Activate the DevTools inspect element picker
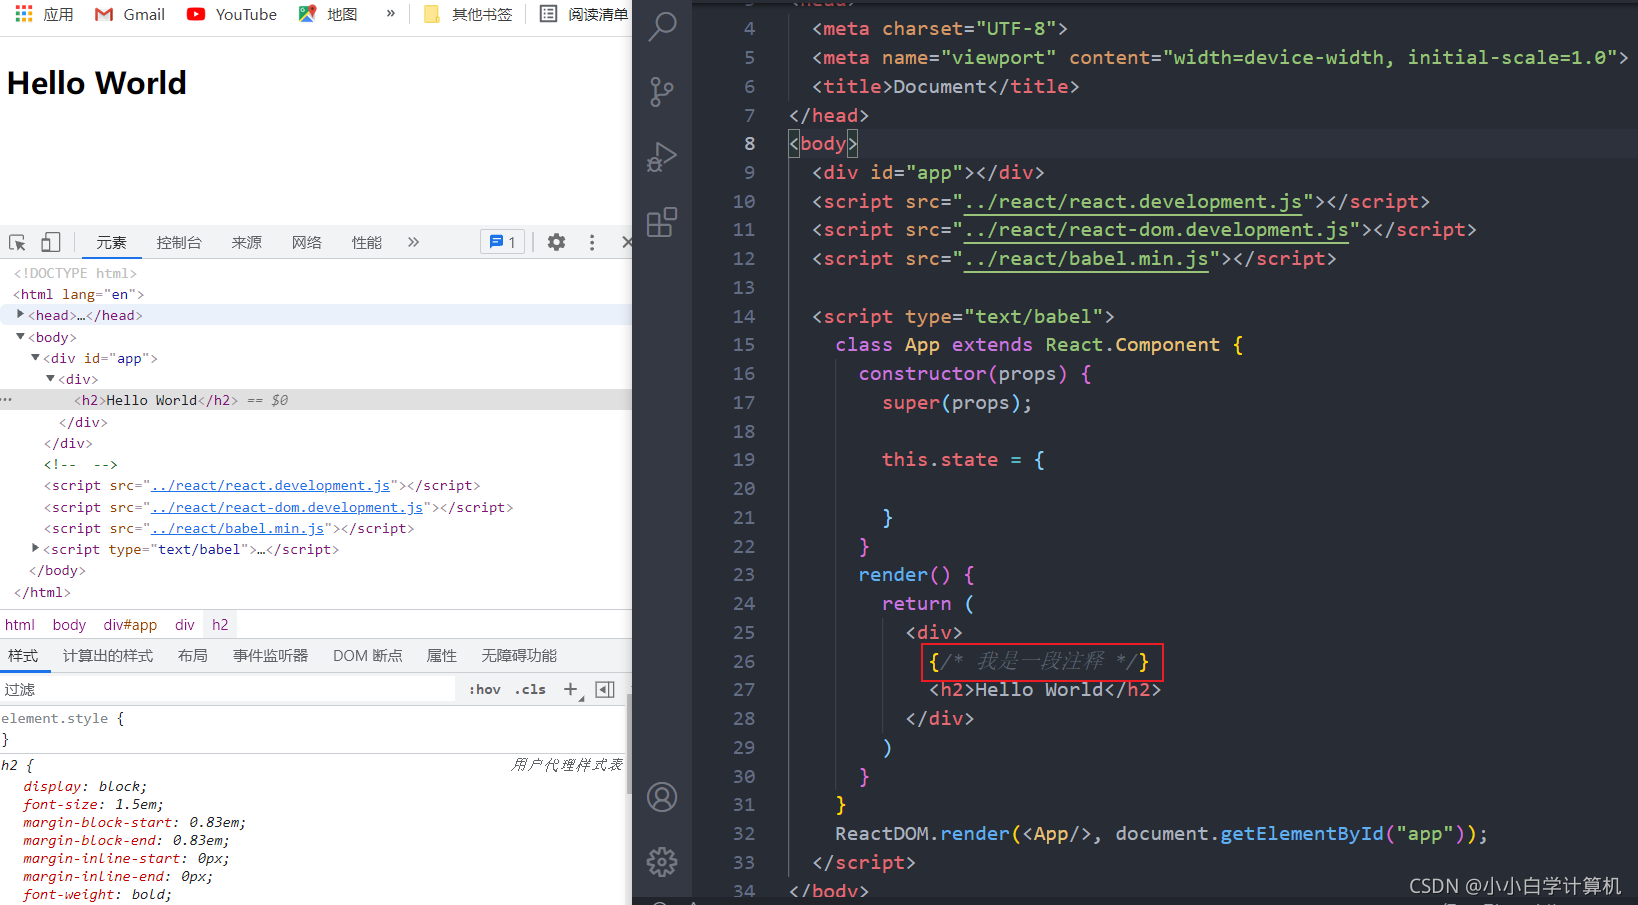The image size is (1638, 905). pos(17,242)
